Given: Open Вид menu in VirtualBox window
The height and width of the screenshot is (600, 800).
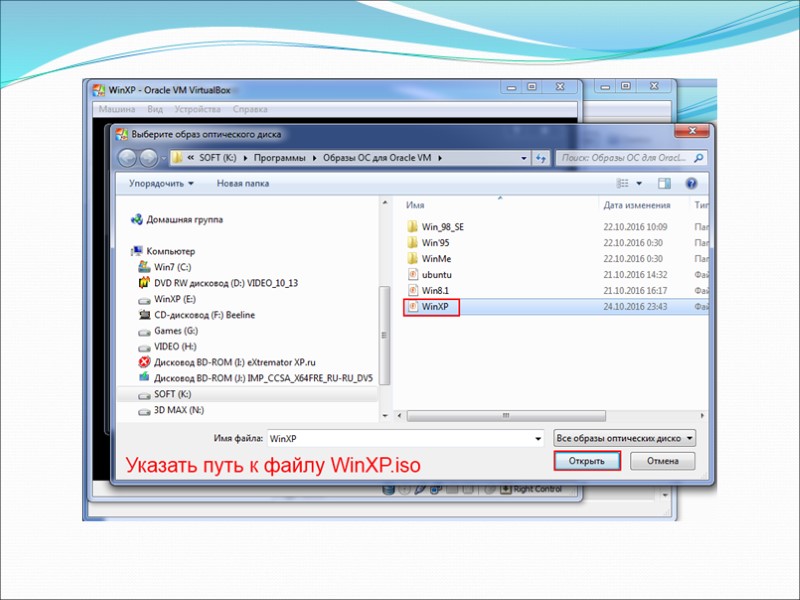Looking at the screenshot, I should 155,109.
